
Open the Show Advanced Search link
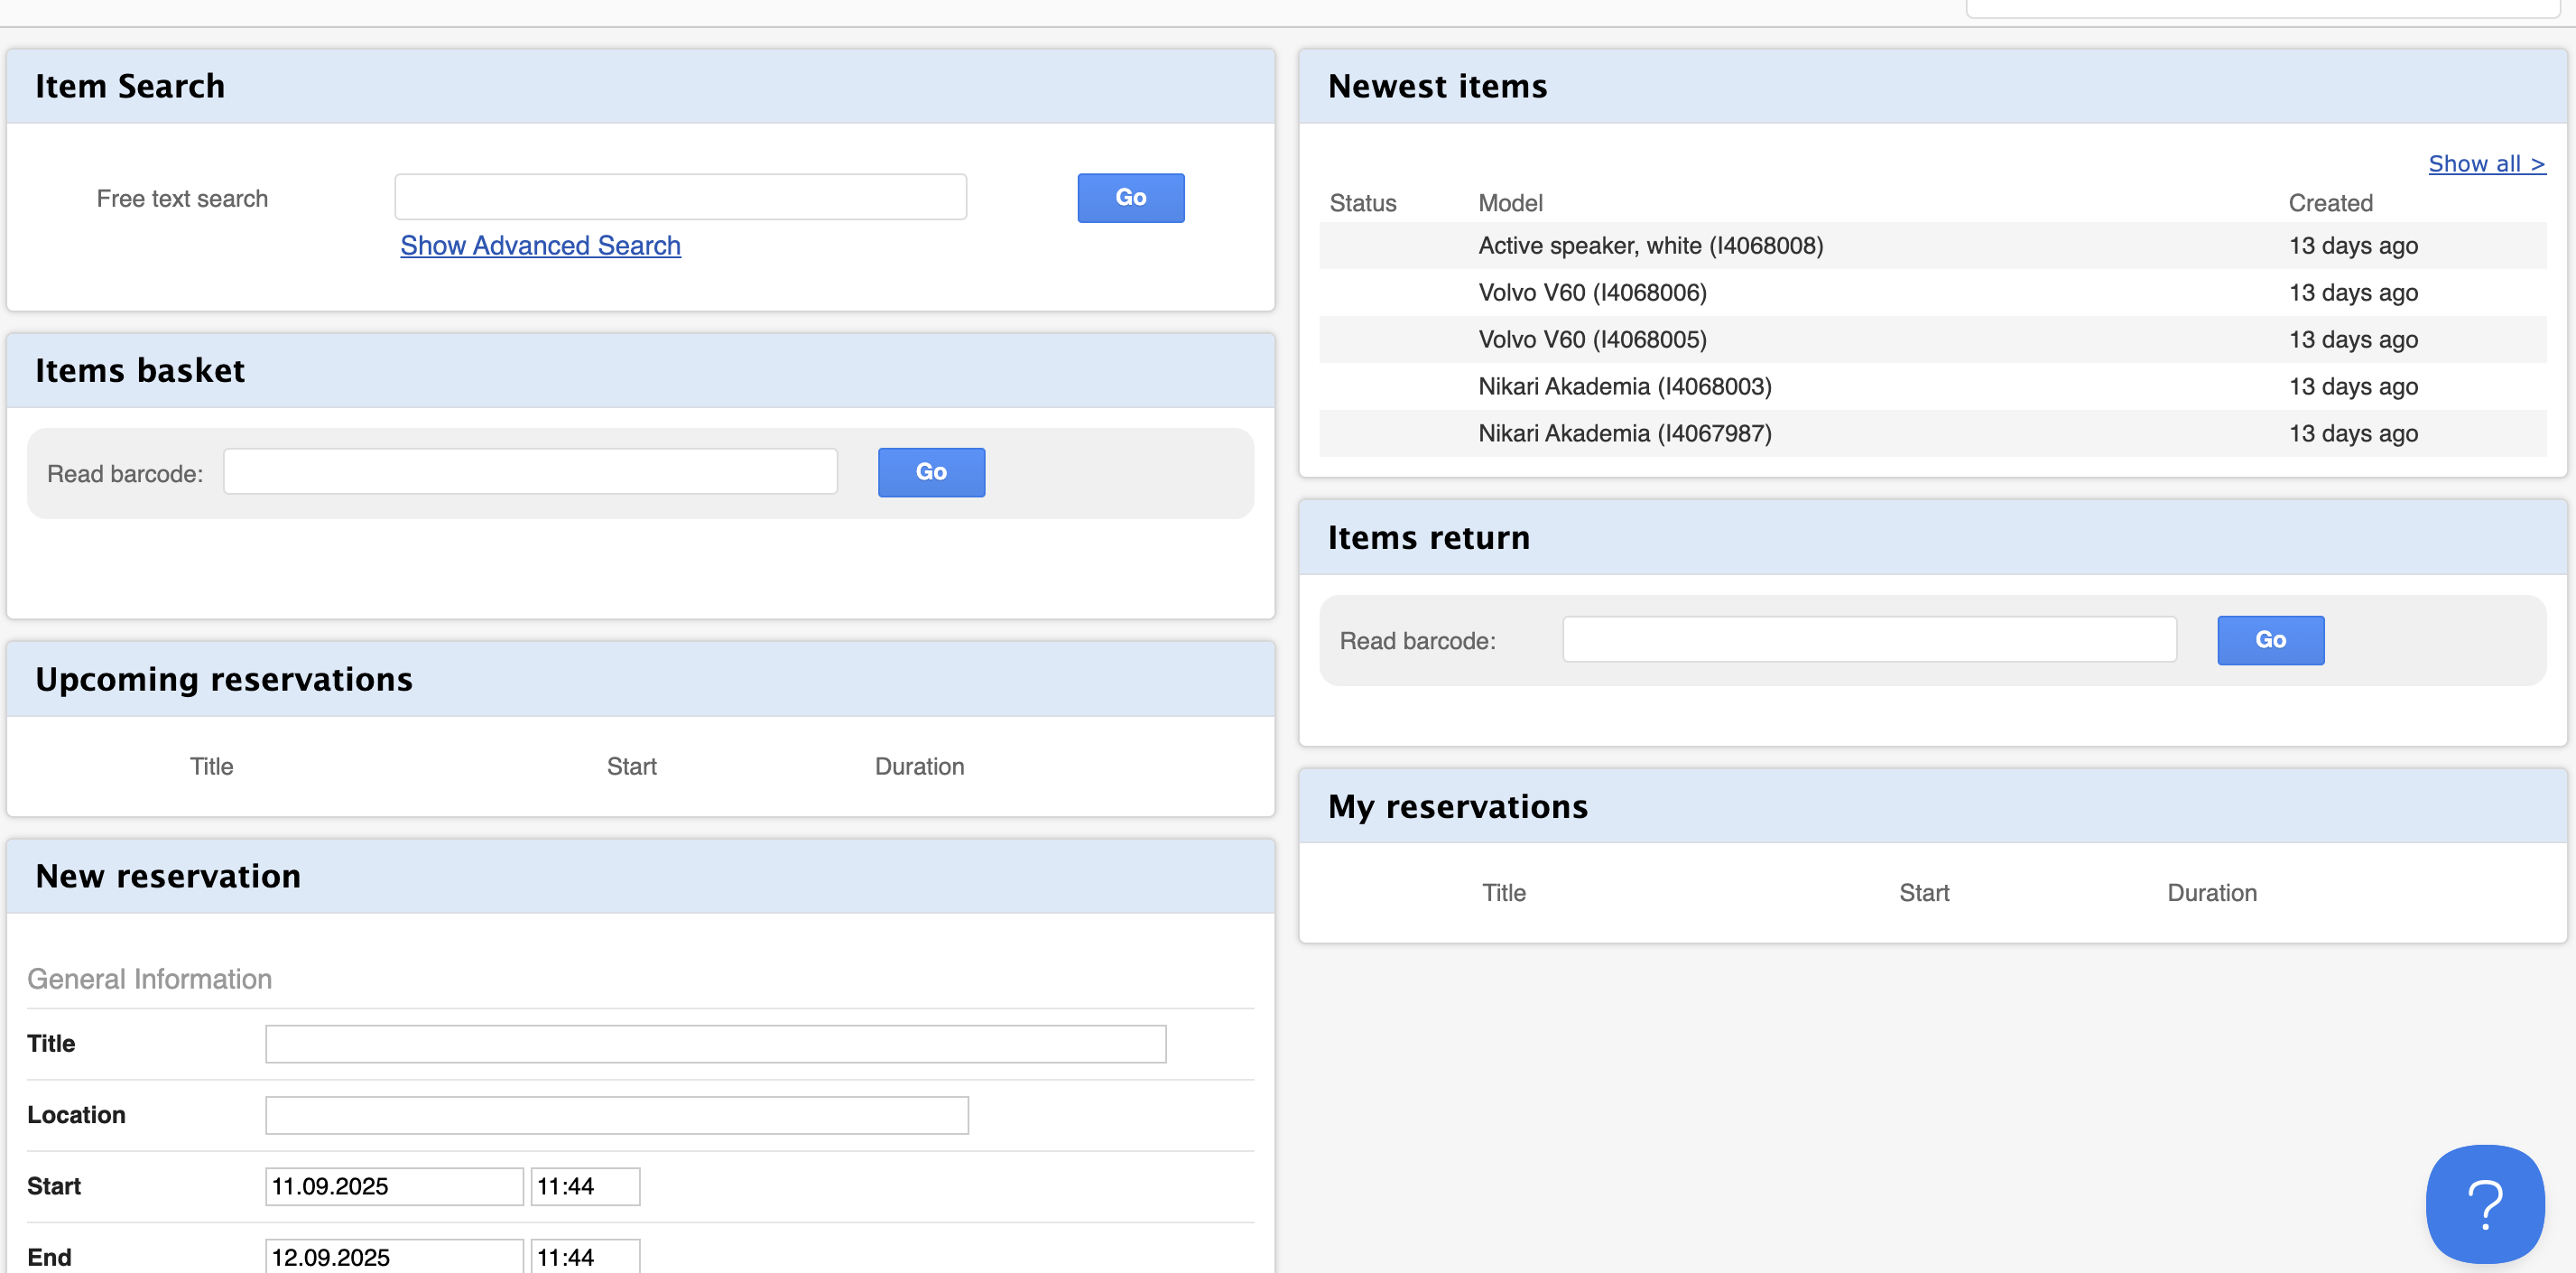(540, 245)
